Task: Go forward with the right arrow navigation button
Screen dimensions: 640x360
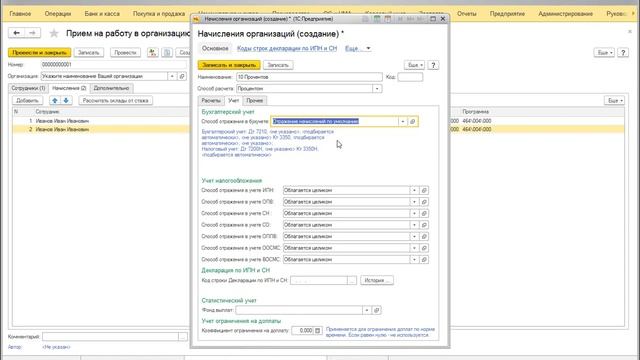Action: 33,33
